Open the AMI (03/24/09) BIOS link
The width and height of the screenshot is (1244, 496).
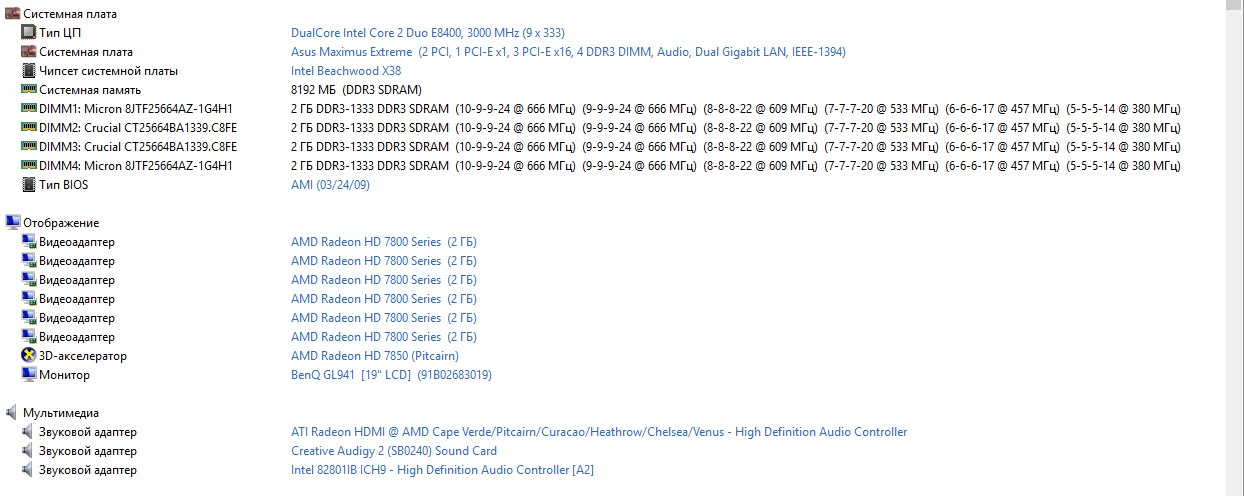(330, 185)
